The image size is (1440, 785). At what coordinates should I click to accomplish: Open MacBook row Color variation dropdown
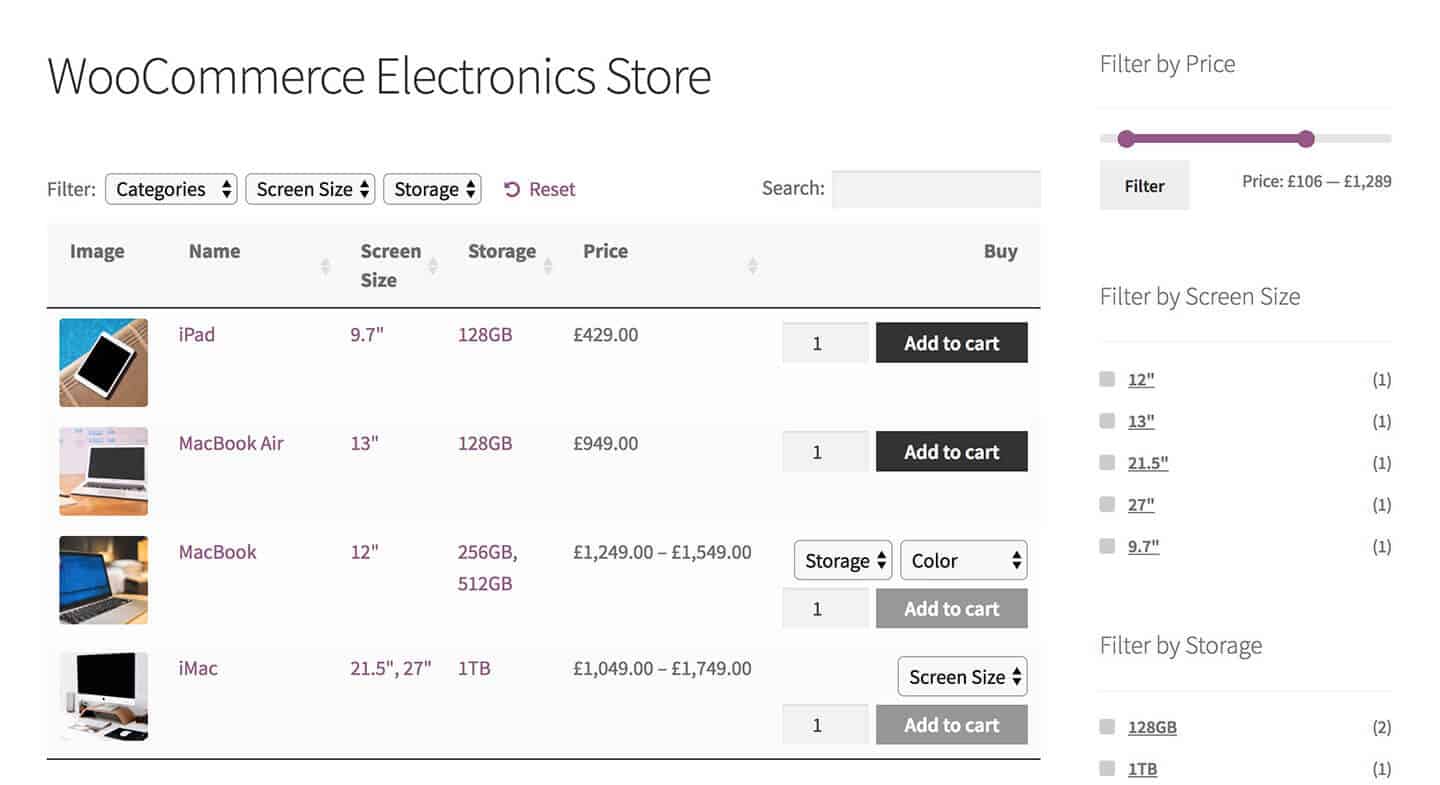click(964, 560)
